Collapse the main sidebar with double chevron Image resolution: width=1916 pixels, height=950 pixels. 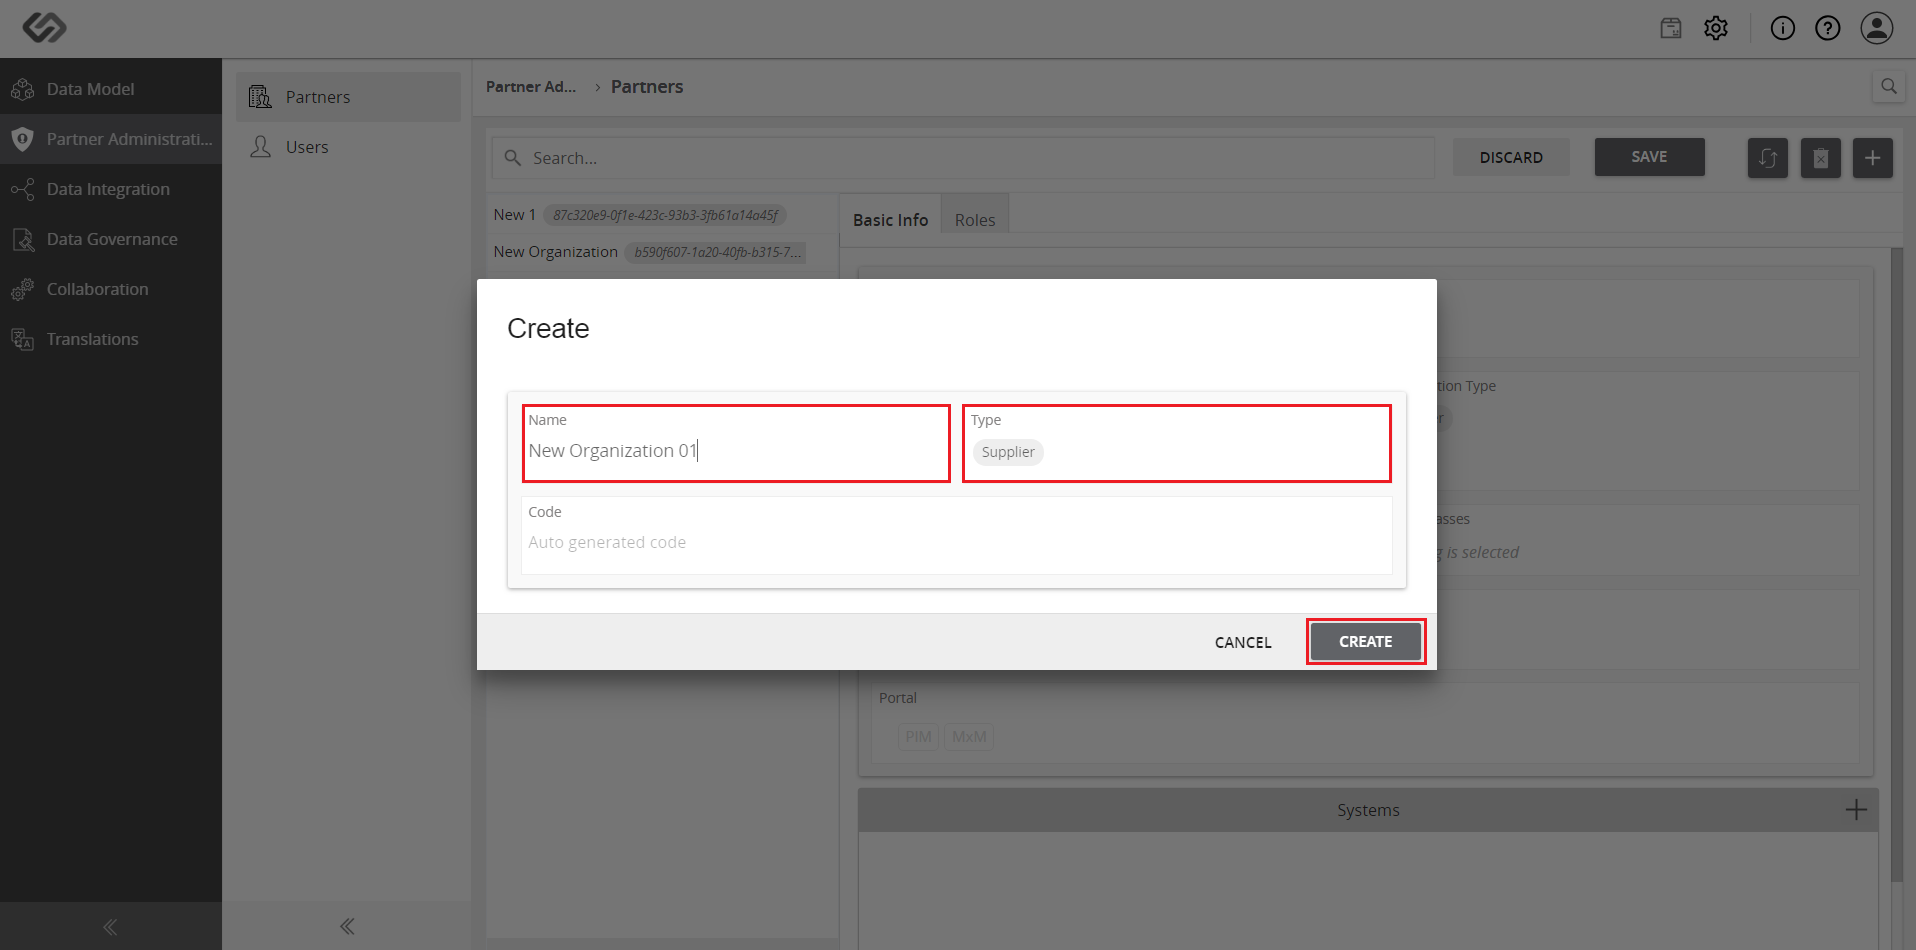(x=110, y=927)
